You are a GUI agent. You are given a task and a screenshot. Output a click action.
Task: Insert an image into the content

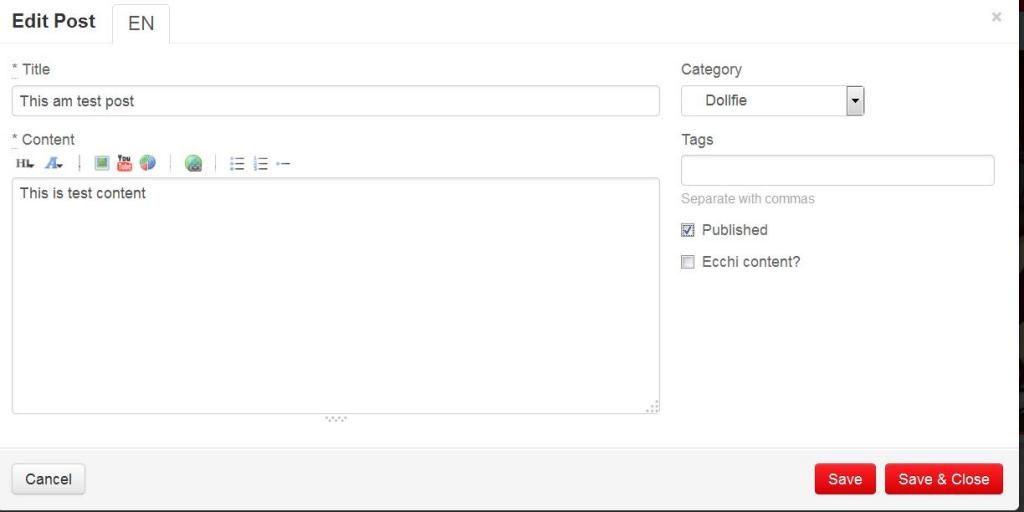(101, 163)
